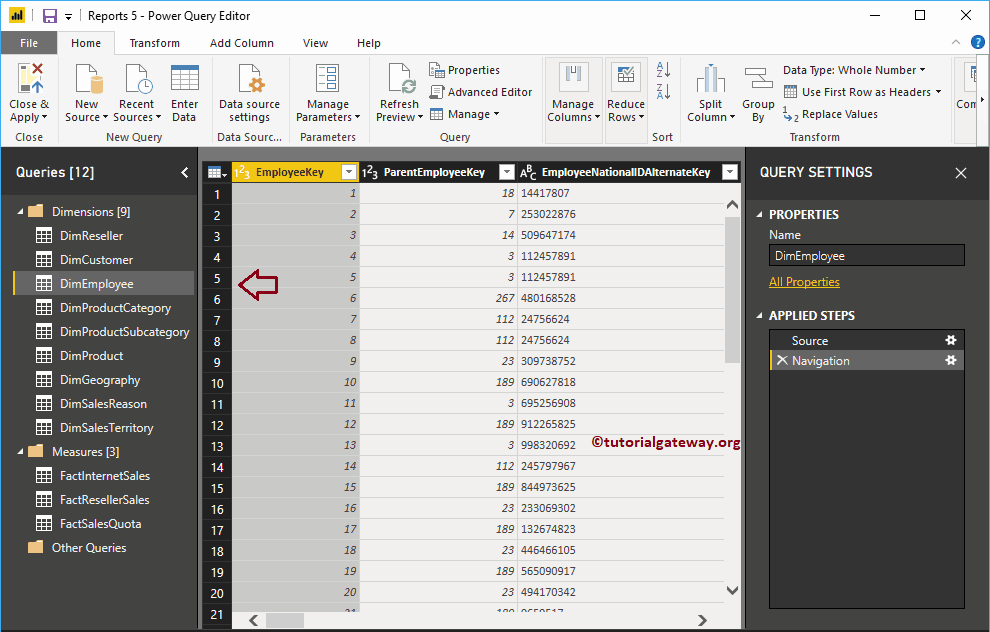Viewport: 990px width, 632px height.
Task: Click the Manage Columns icon
Action: pos(573,78)
